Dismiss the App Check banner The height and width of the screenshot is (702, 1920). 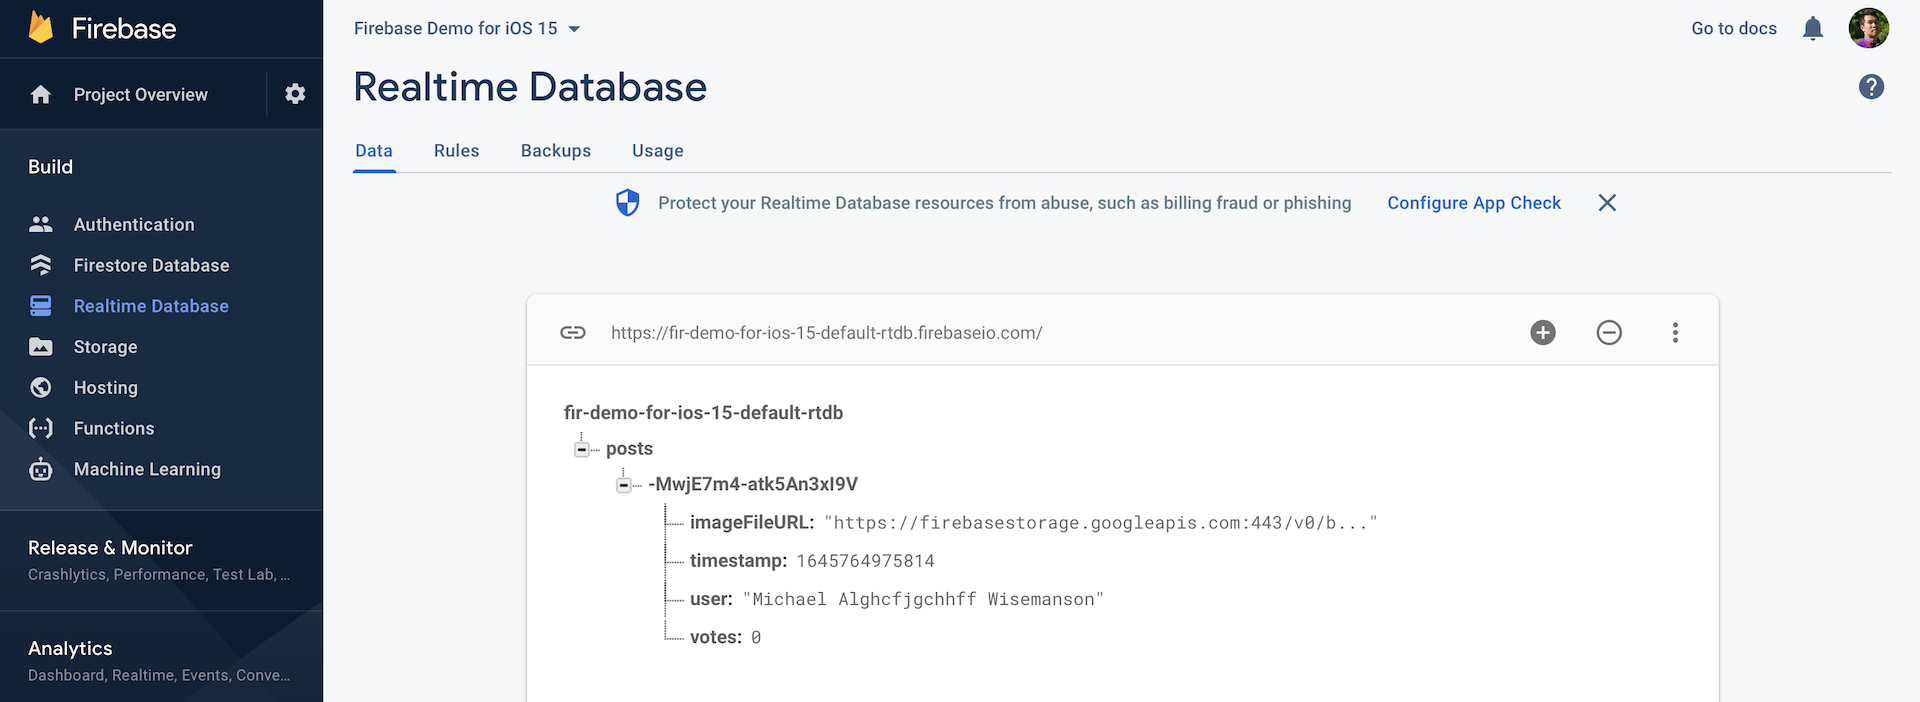(1607, 203)
